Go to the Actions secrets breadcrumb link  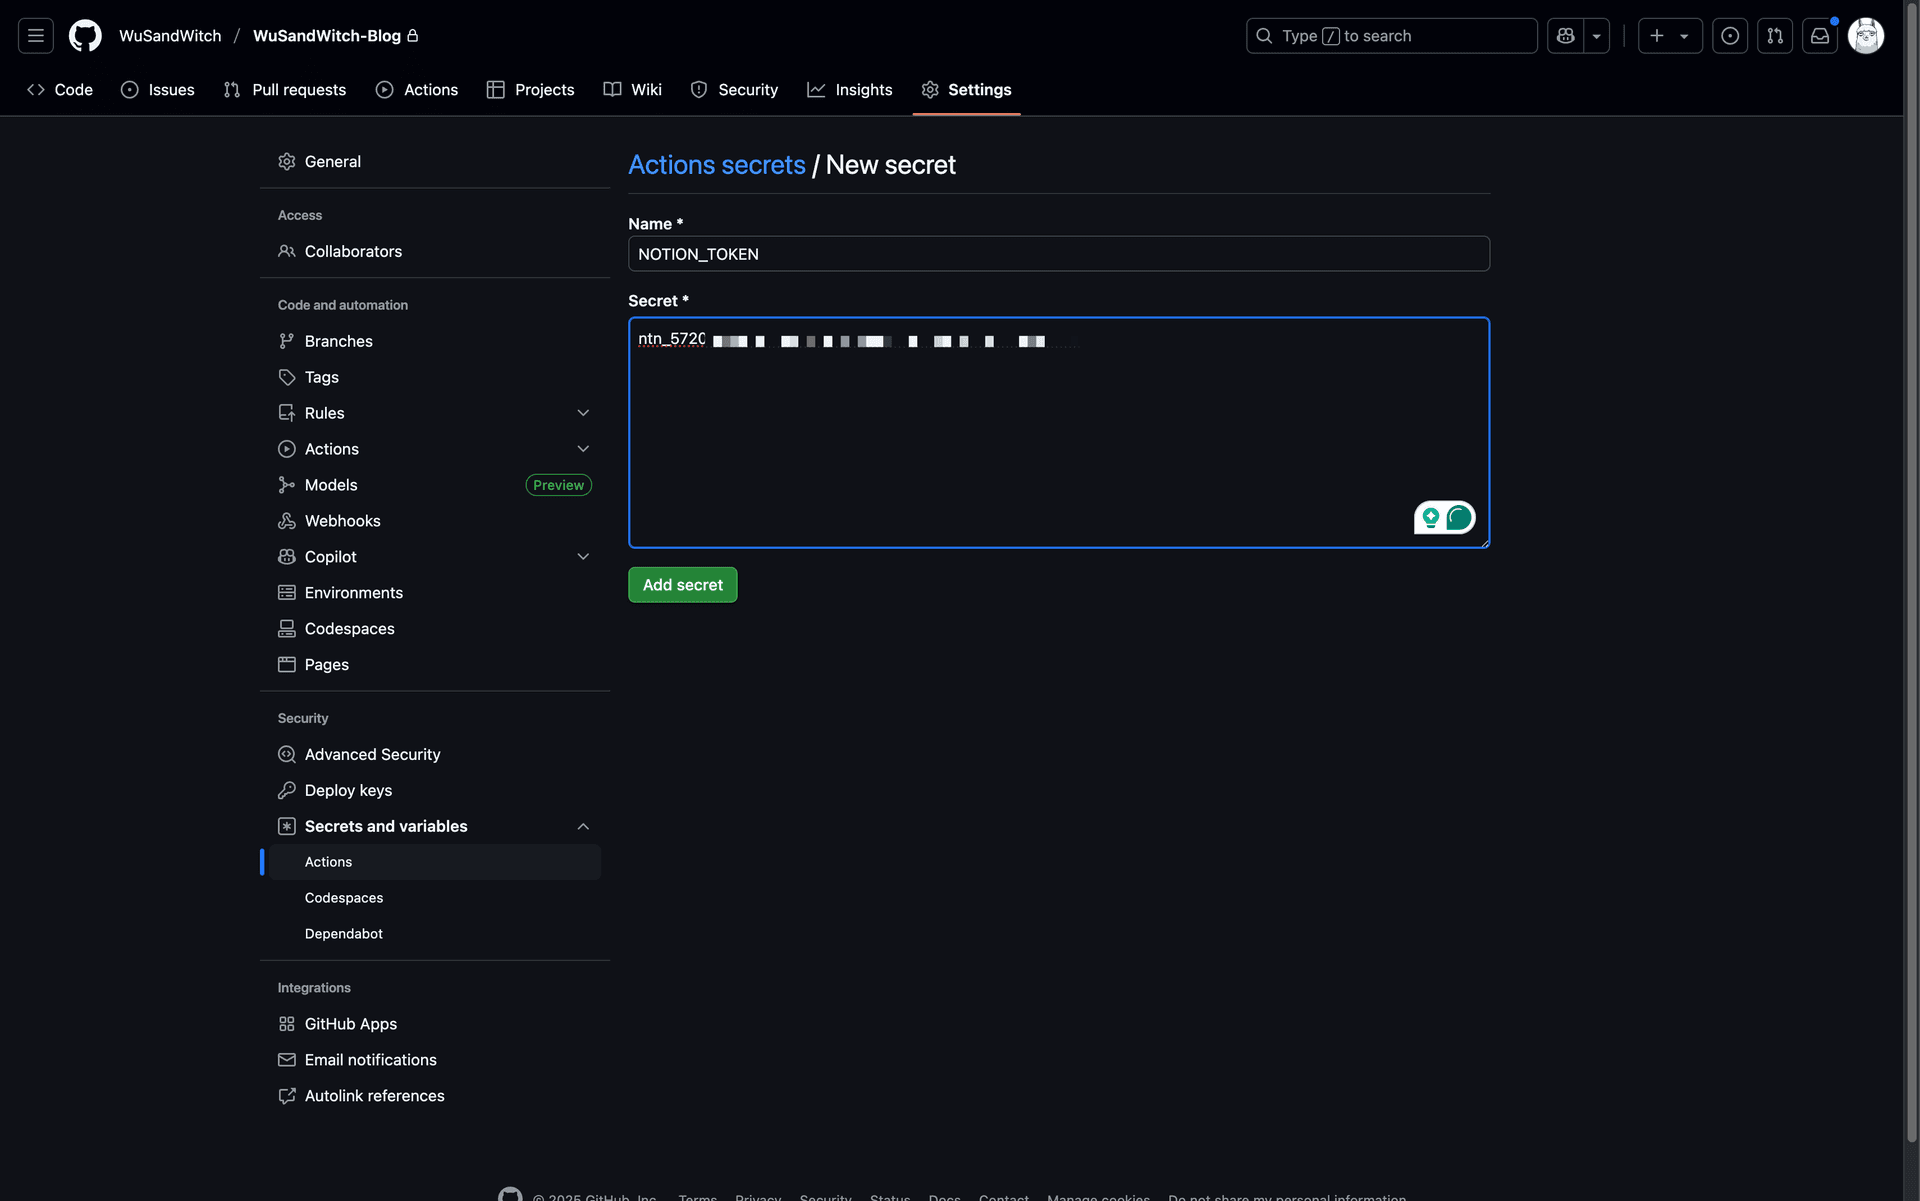716,165
